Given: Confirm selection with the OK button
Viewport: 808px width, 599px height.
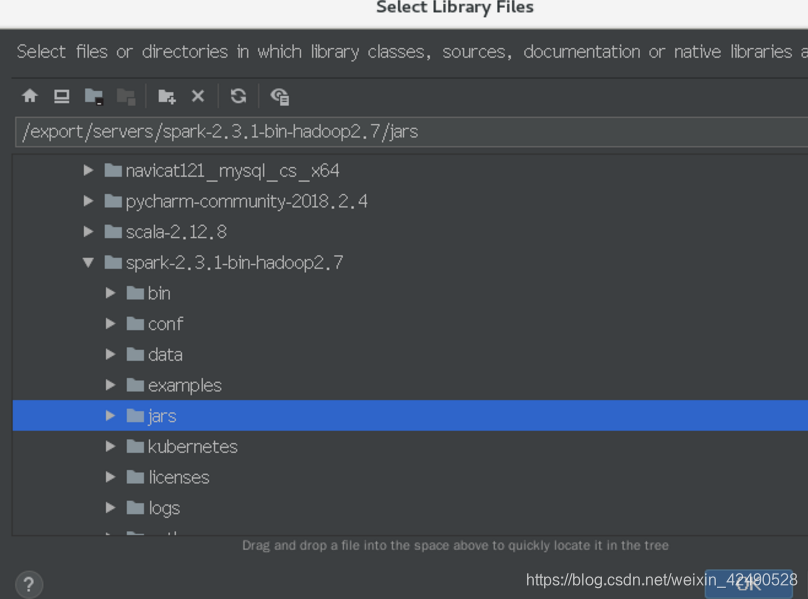Looking at the screenshot, I should [749, 584].
